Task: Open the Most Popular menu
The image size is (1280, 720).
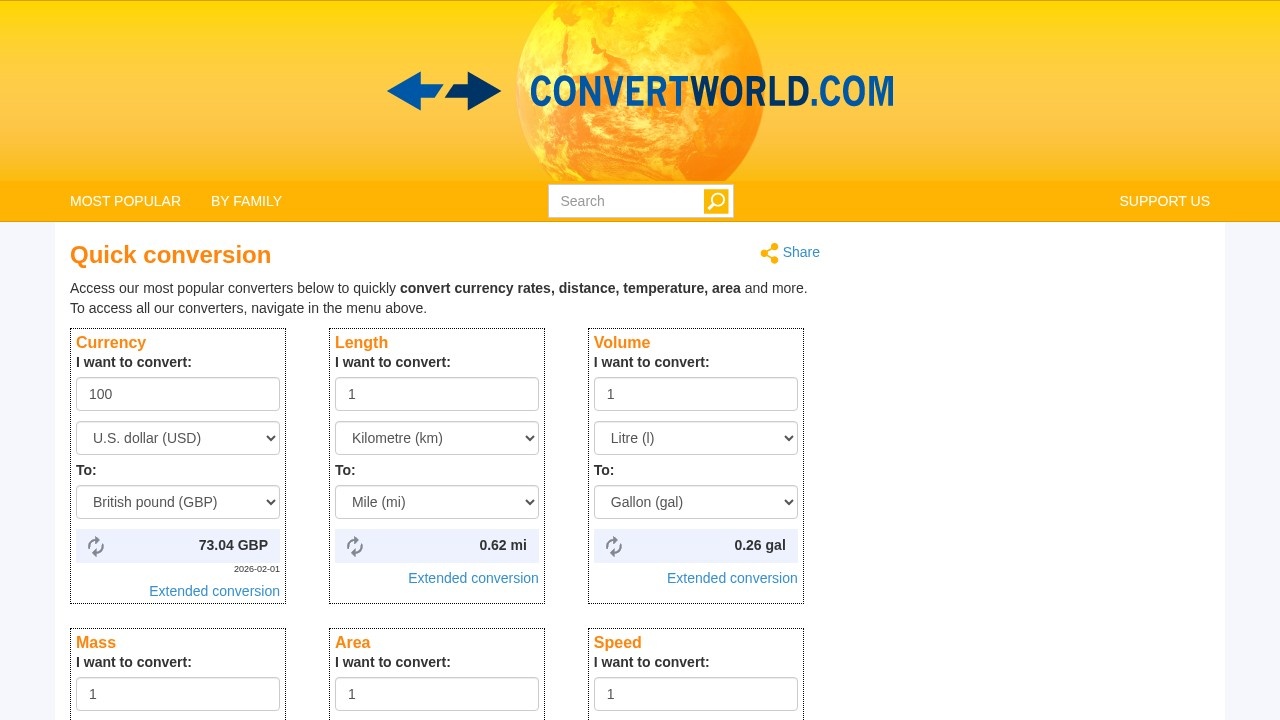Action: (x=125, y=201)
